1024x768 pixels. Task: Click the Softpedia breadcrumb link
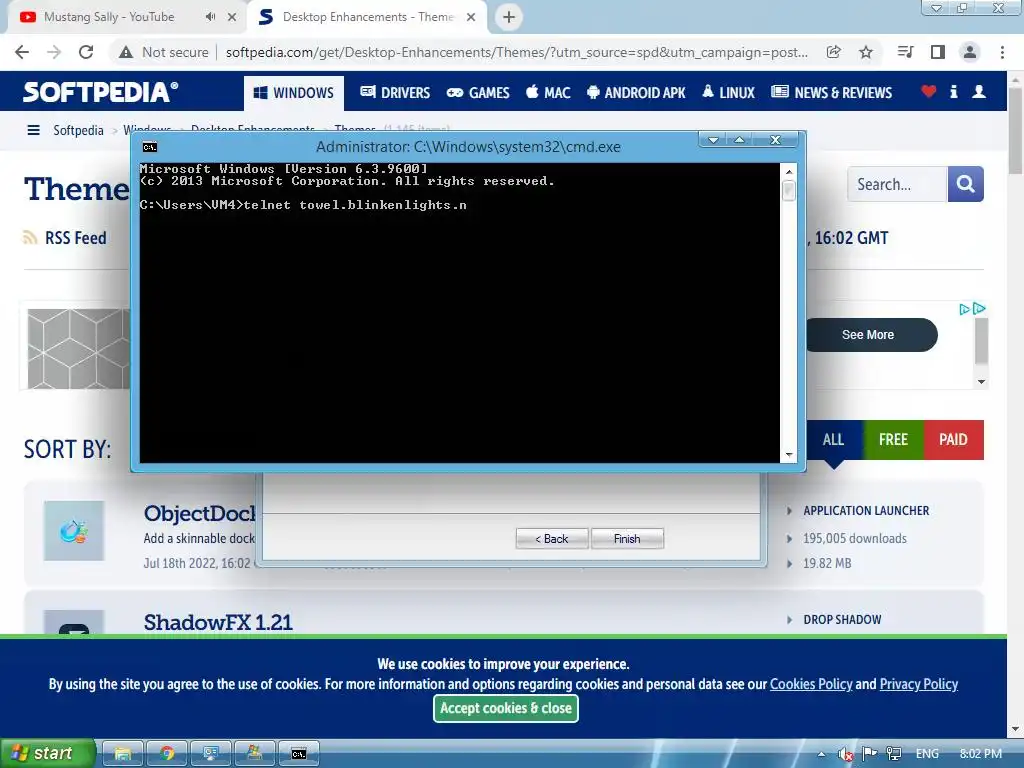tap(78, 130)
